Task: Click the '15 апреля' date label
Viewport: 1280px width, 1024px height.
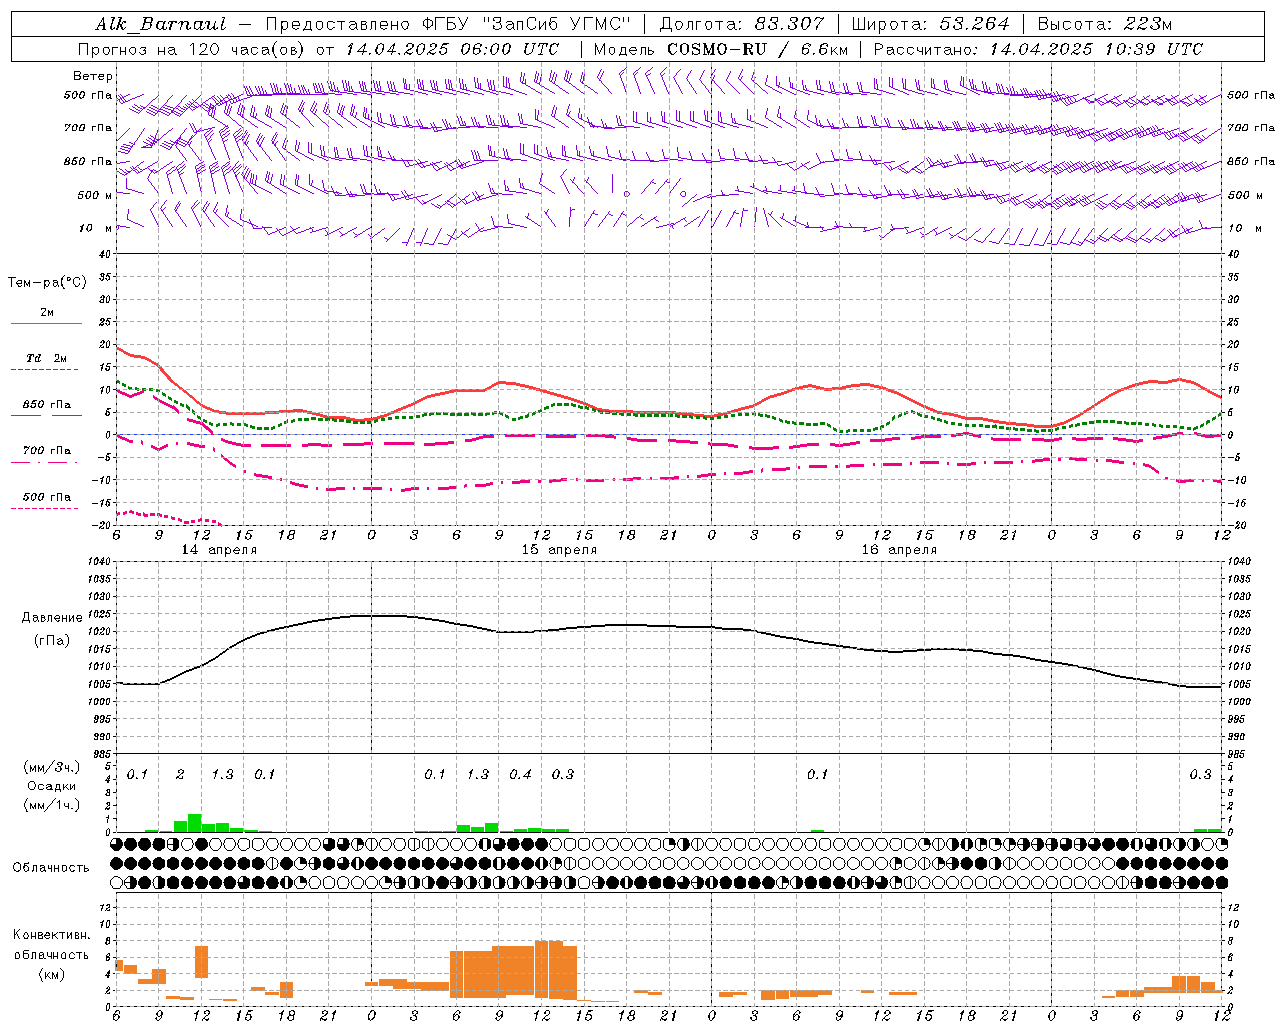Action: click(x=559, y=550)
